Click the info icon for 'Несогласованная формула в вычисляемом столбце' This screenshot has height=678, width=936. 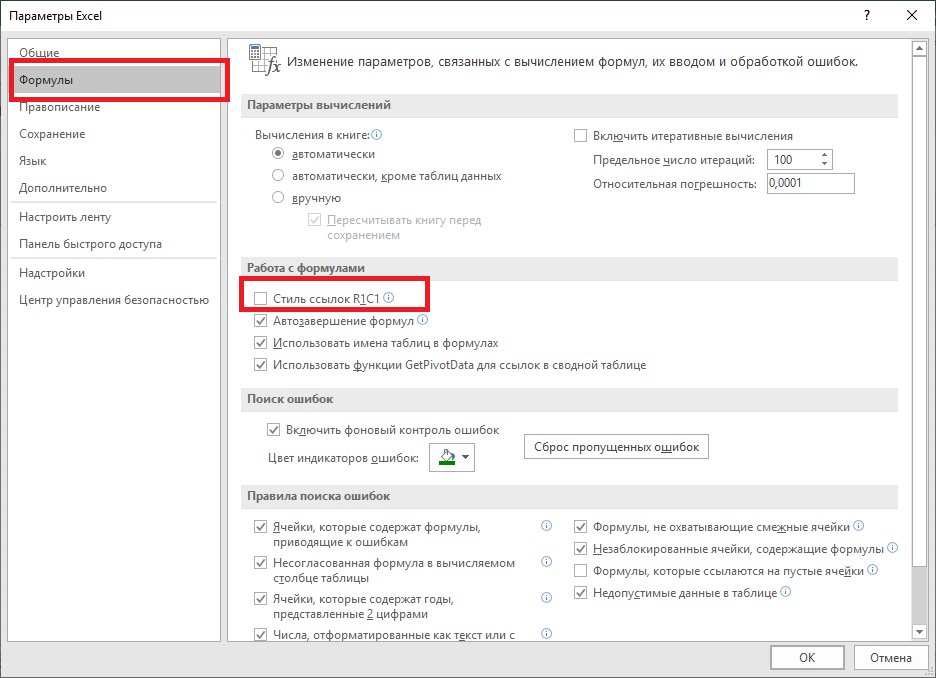pos(546,562)
